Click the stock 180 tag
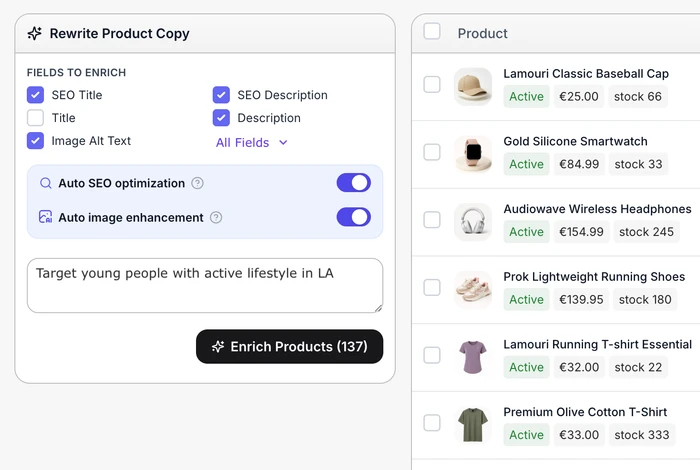700x470 pixels. point(645,299)
